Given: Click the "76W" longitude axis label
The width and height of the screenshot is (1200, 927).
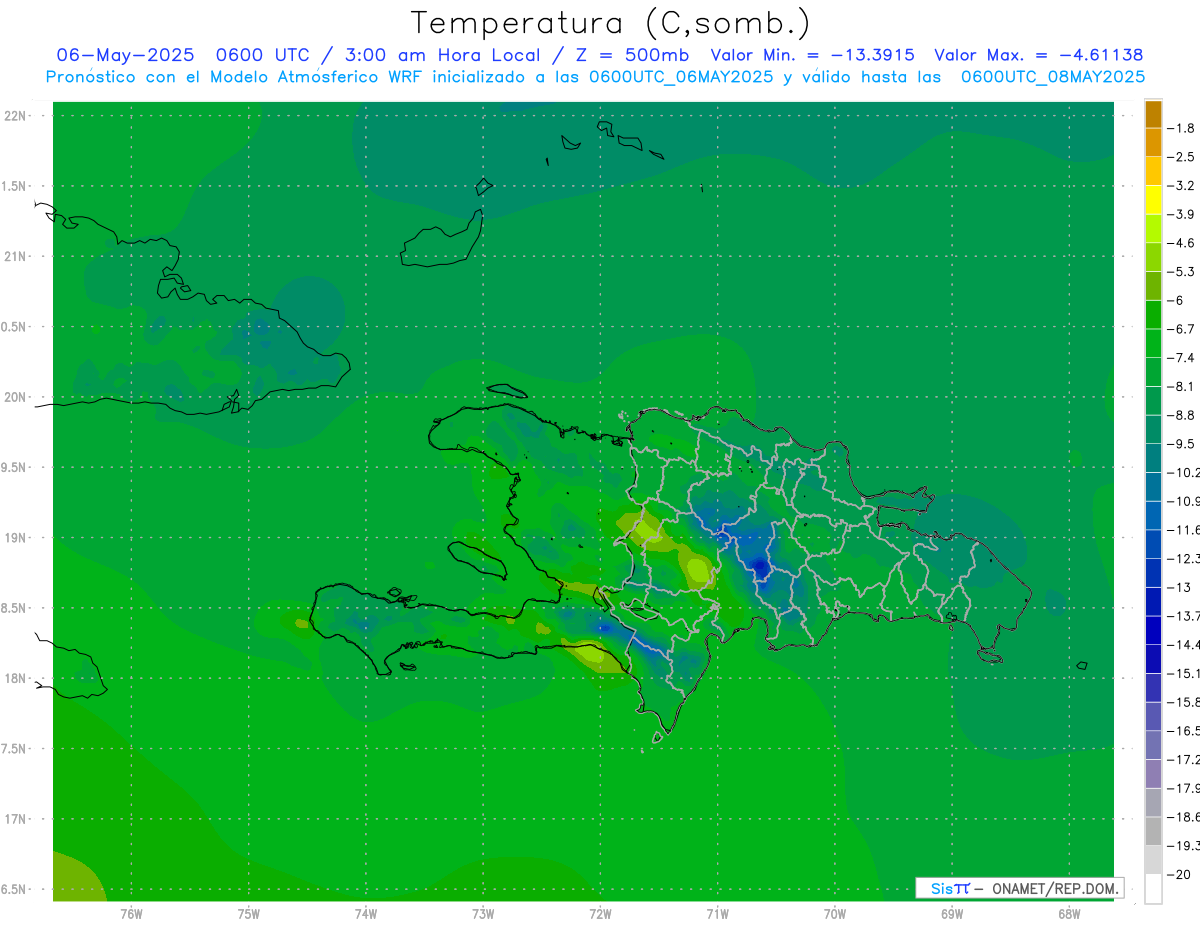Looking at the screenshot, I should point(131,913).
